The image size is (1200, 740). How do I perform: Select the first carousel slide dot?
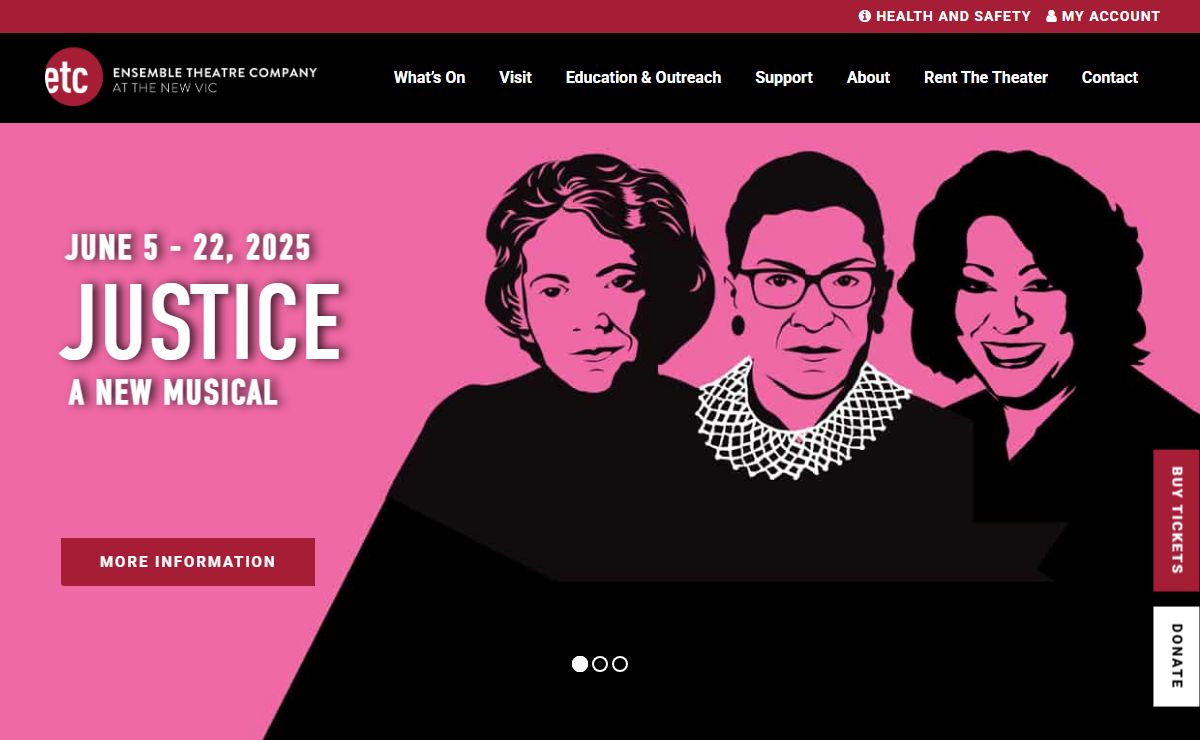click(x=580, y=664)
